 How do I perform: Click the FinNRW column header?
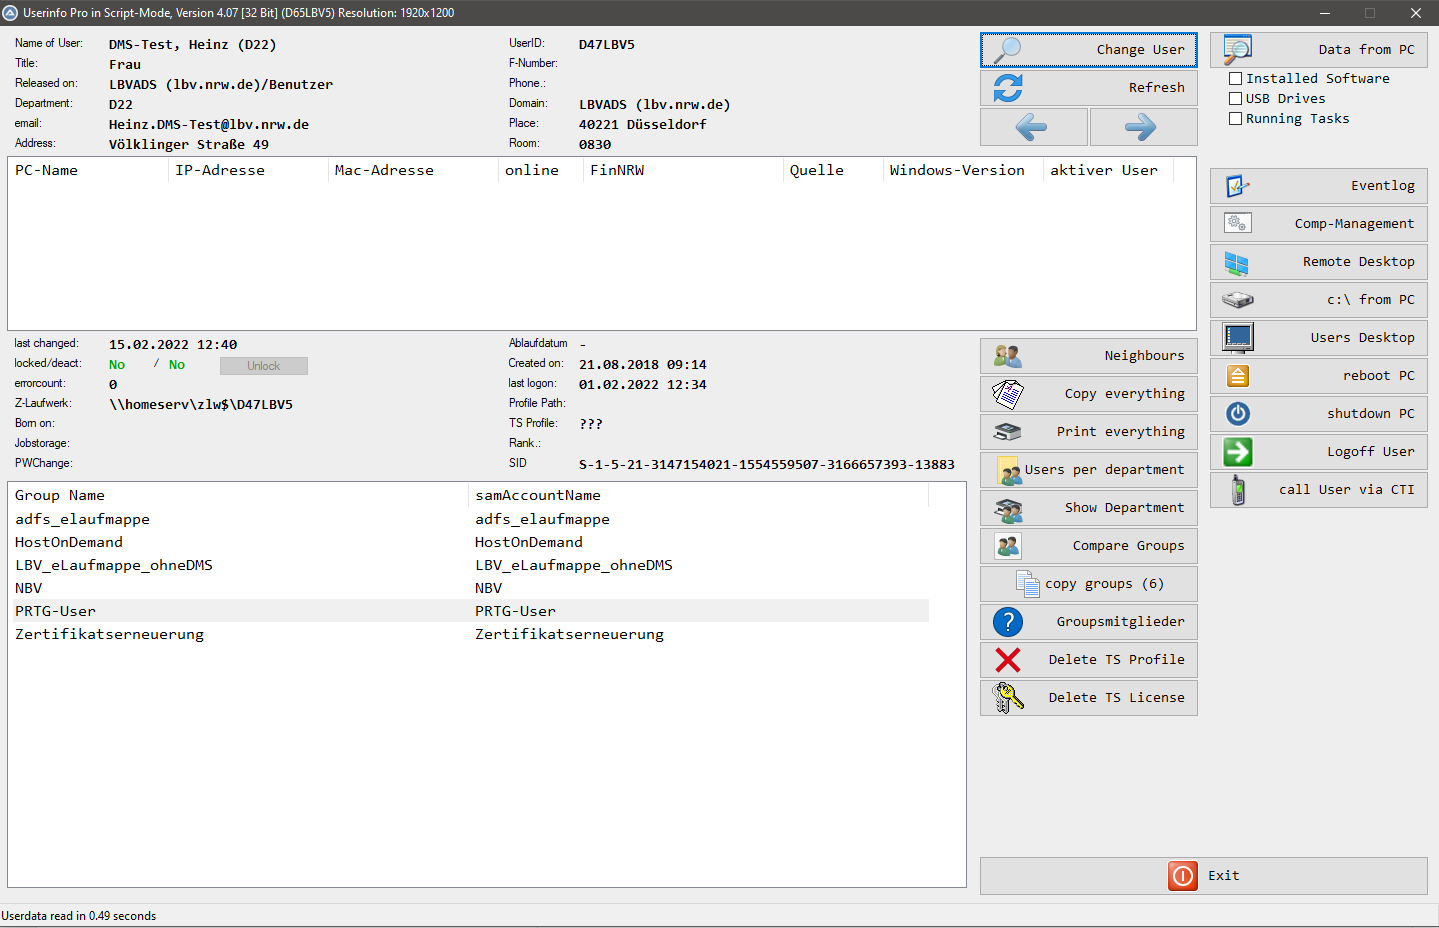coord(683,171)
